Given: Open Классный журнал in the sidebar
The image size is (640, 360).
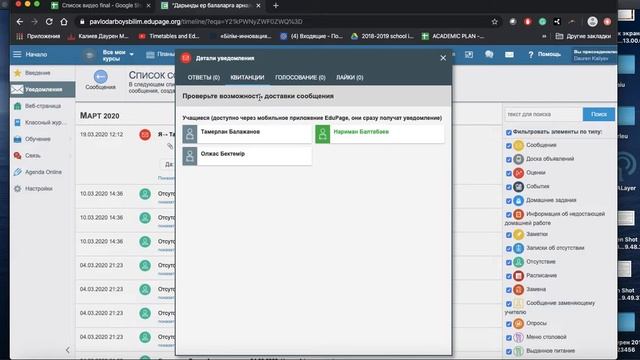Looking at the screenshot, I should 42,122.
